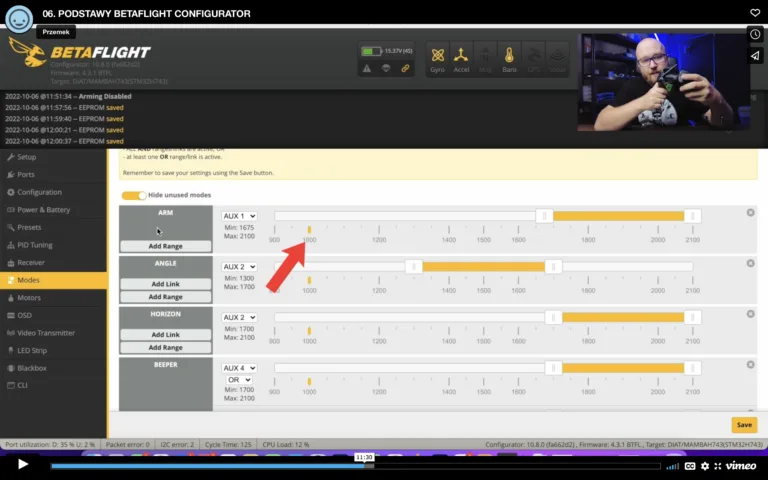Seek on the video progress bar

(355, 466)
